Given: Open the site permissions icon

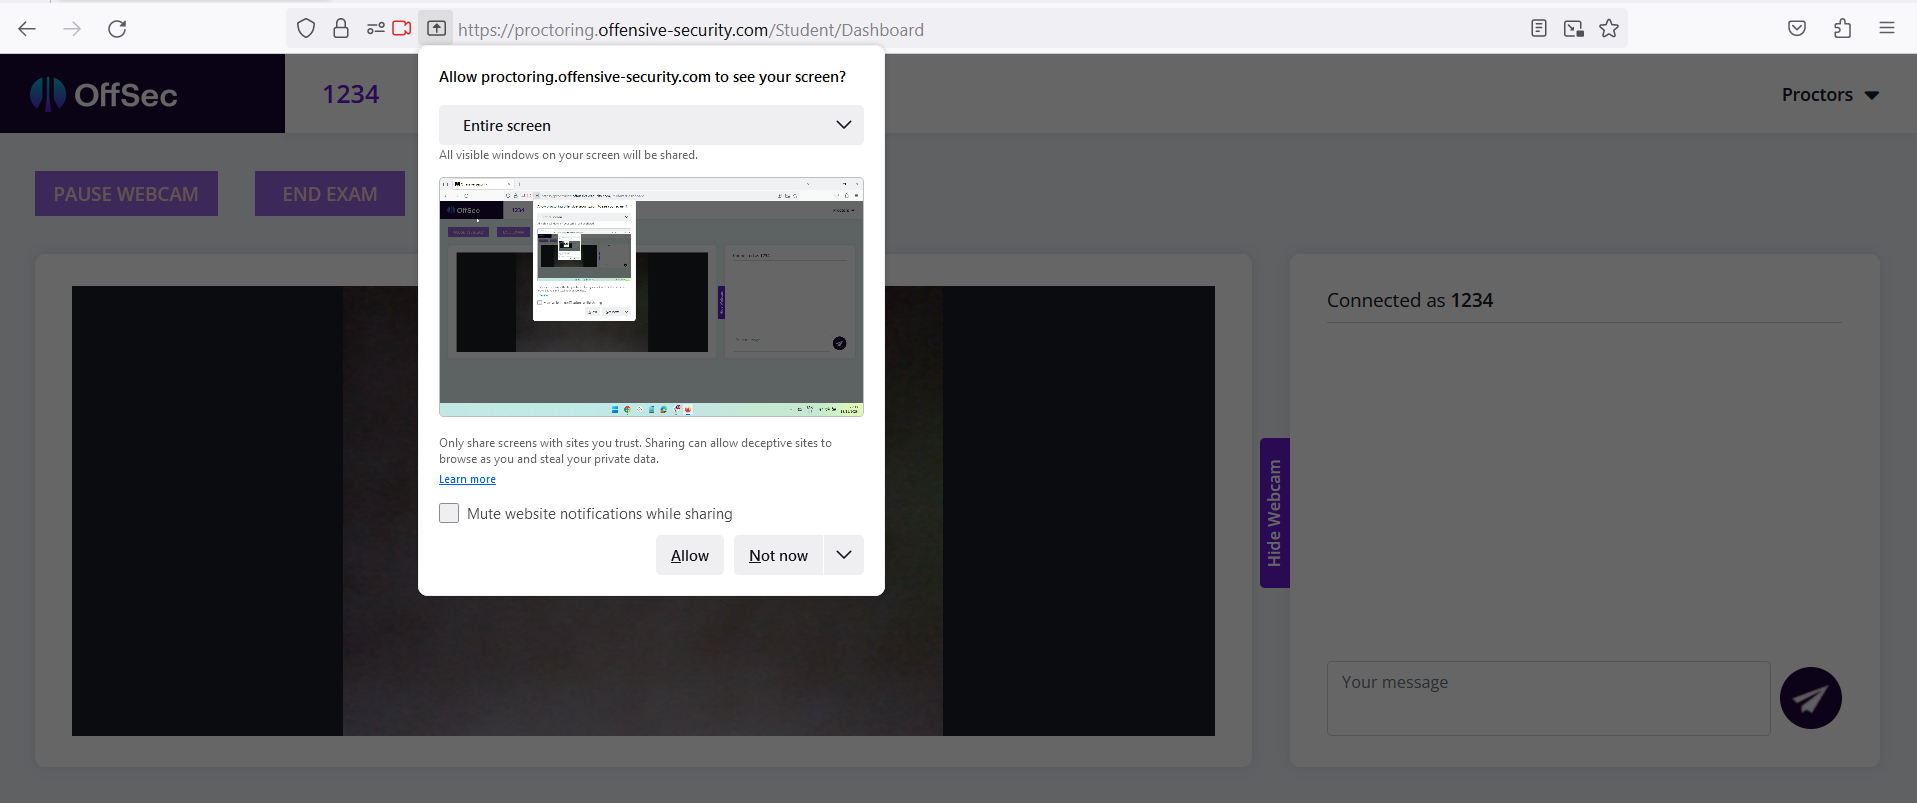Looking at the screenshot, I should 375,29.
